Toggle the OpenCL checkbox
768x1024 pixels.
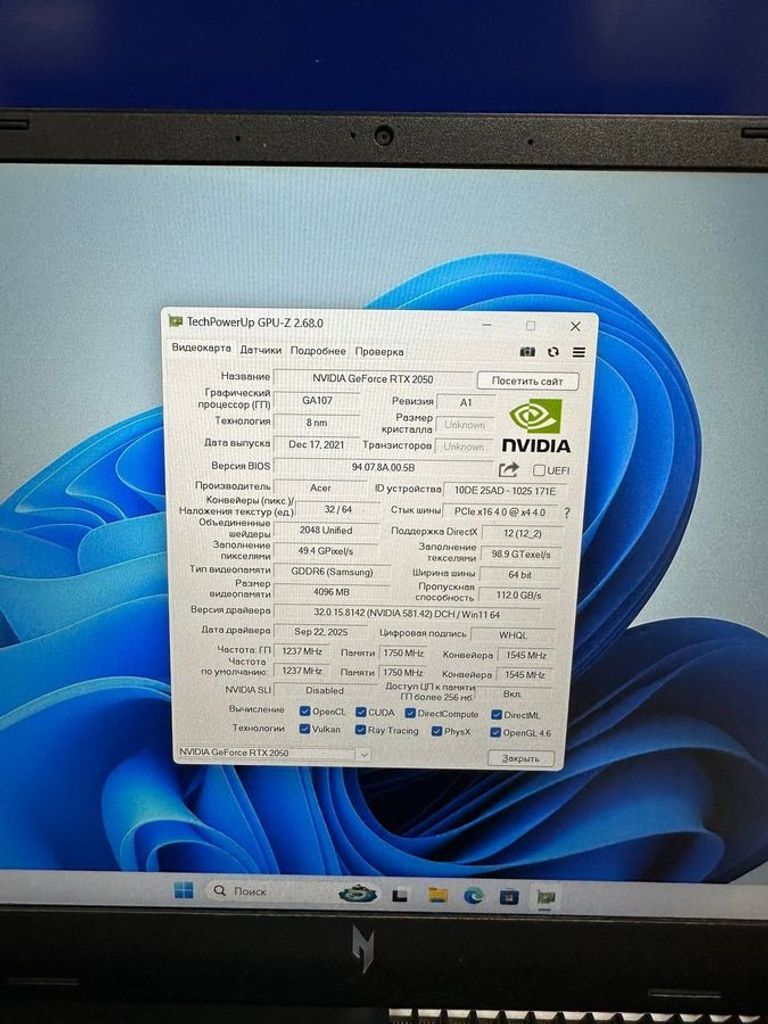tap(304, 711)
